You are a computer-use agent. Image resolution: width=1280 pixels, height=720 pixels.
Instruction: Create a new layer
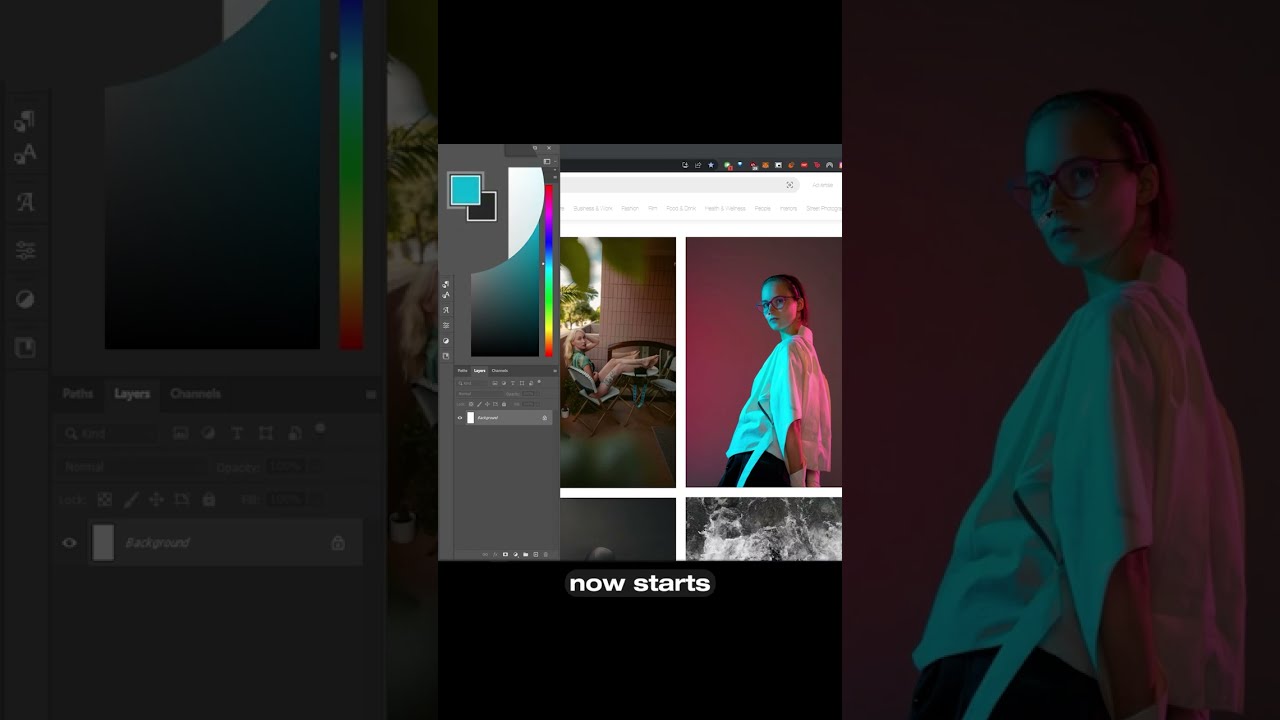tap(535, 554)
